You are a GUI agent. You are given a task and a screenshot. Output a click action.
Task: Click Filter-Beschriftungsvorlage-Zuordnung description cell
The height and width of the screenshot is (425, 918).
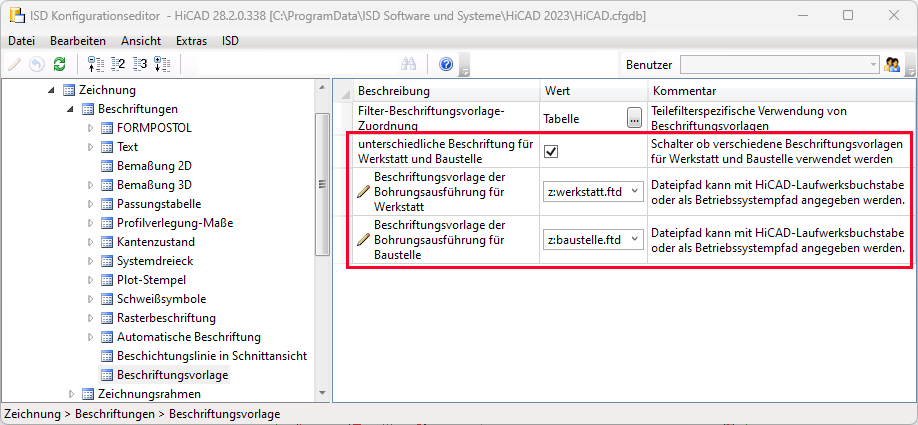tap(446, 118)
